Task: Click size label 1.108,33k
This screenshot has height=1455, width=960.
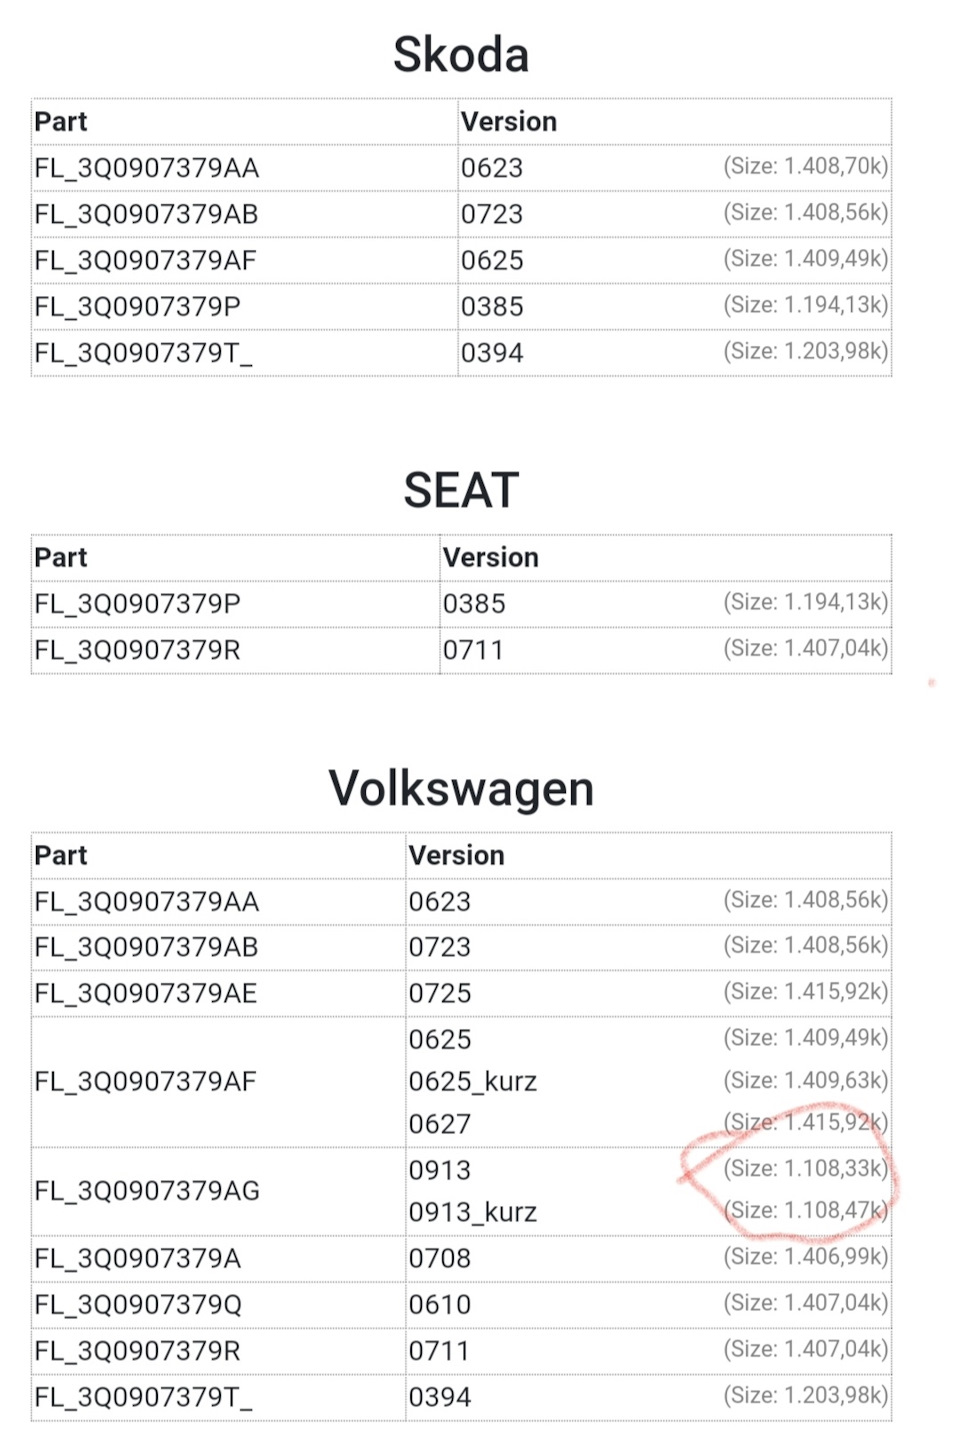Action: [806, 1168]
